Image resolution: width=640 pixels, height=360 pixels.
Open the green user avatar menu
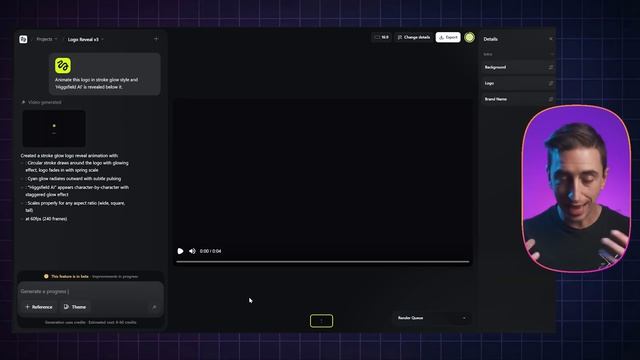coord(469,37)
